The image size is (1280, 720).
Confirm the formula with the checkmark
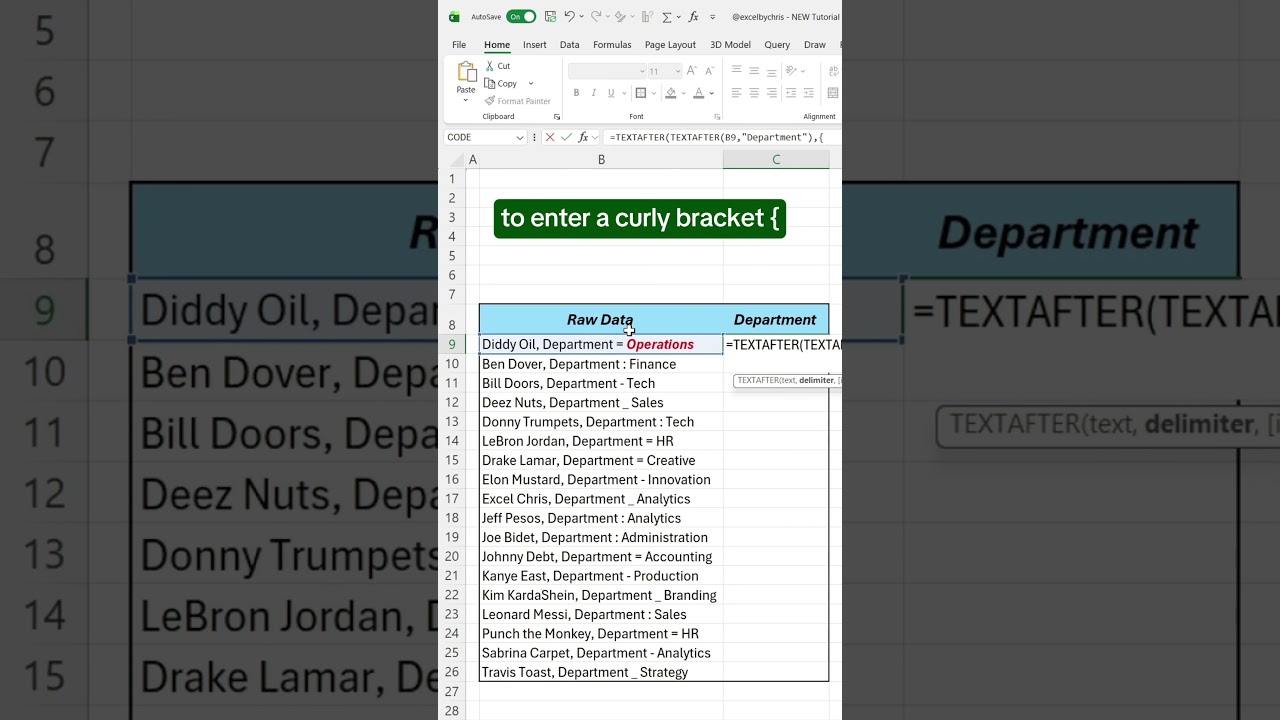(x=567, y=137)
